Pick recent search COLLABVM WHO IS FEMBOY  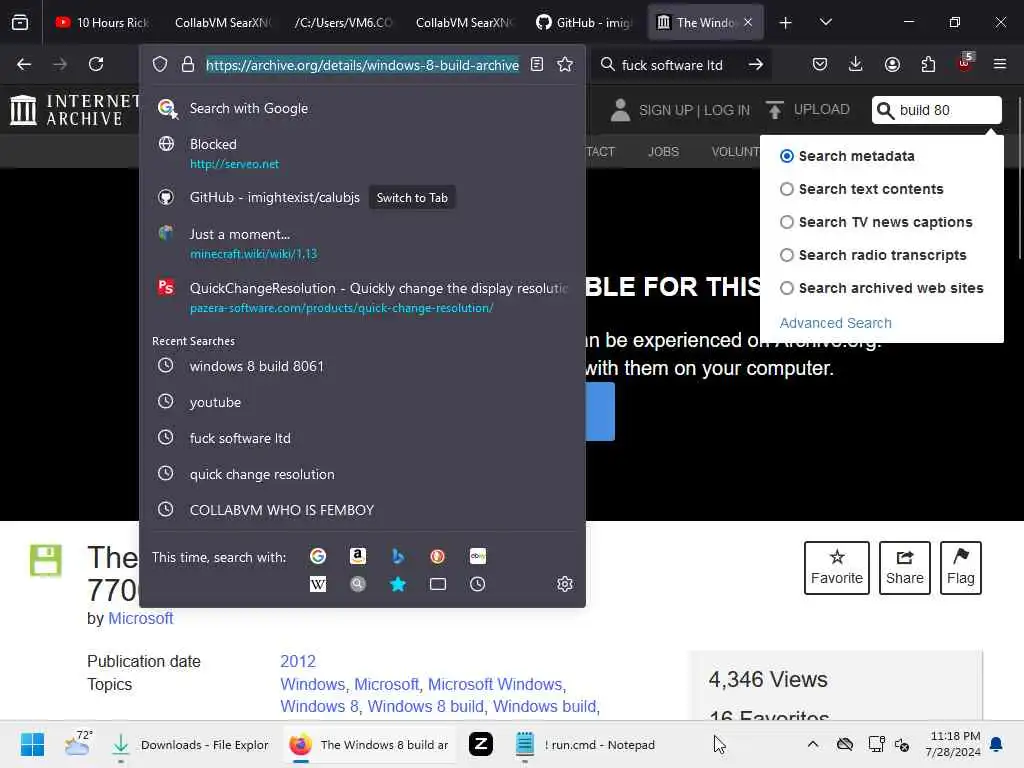(x=362, y=509)
